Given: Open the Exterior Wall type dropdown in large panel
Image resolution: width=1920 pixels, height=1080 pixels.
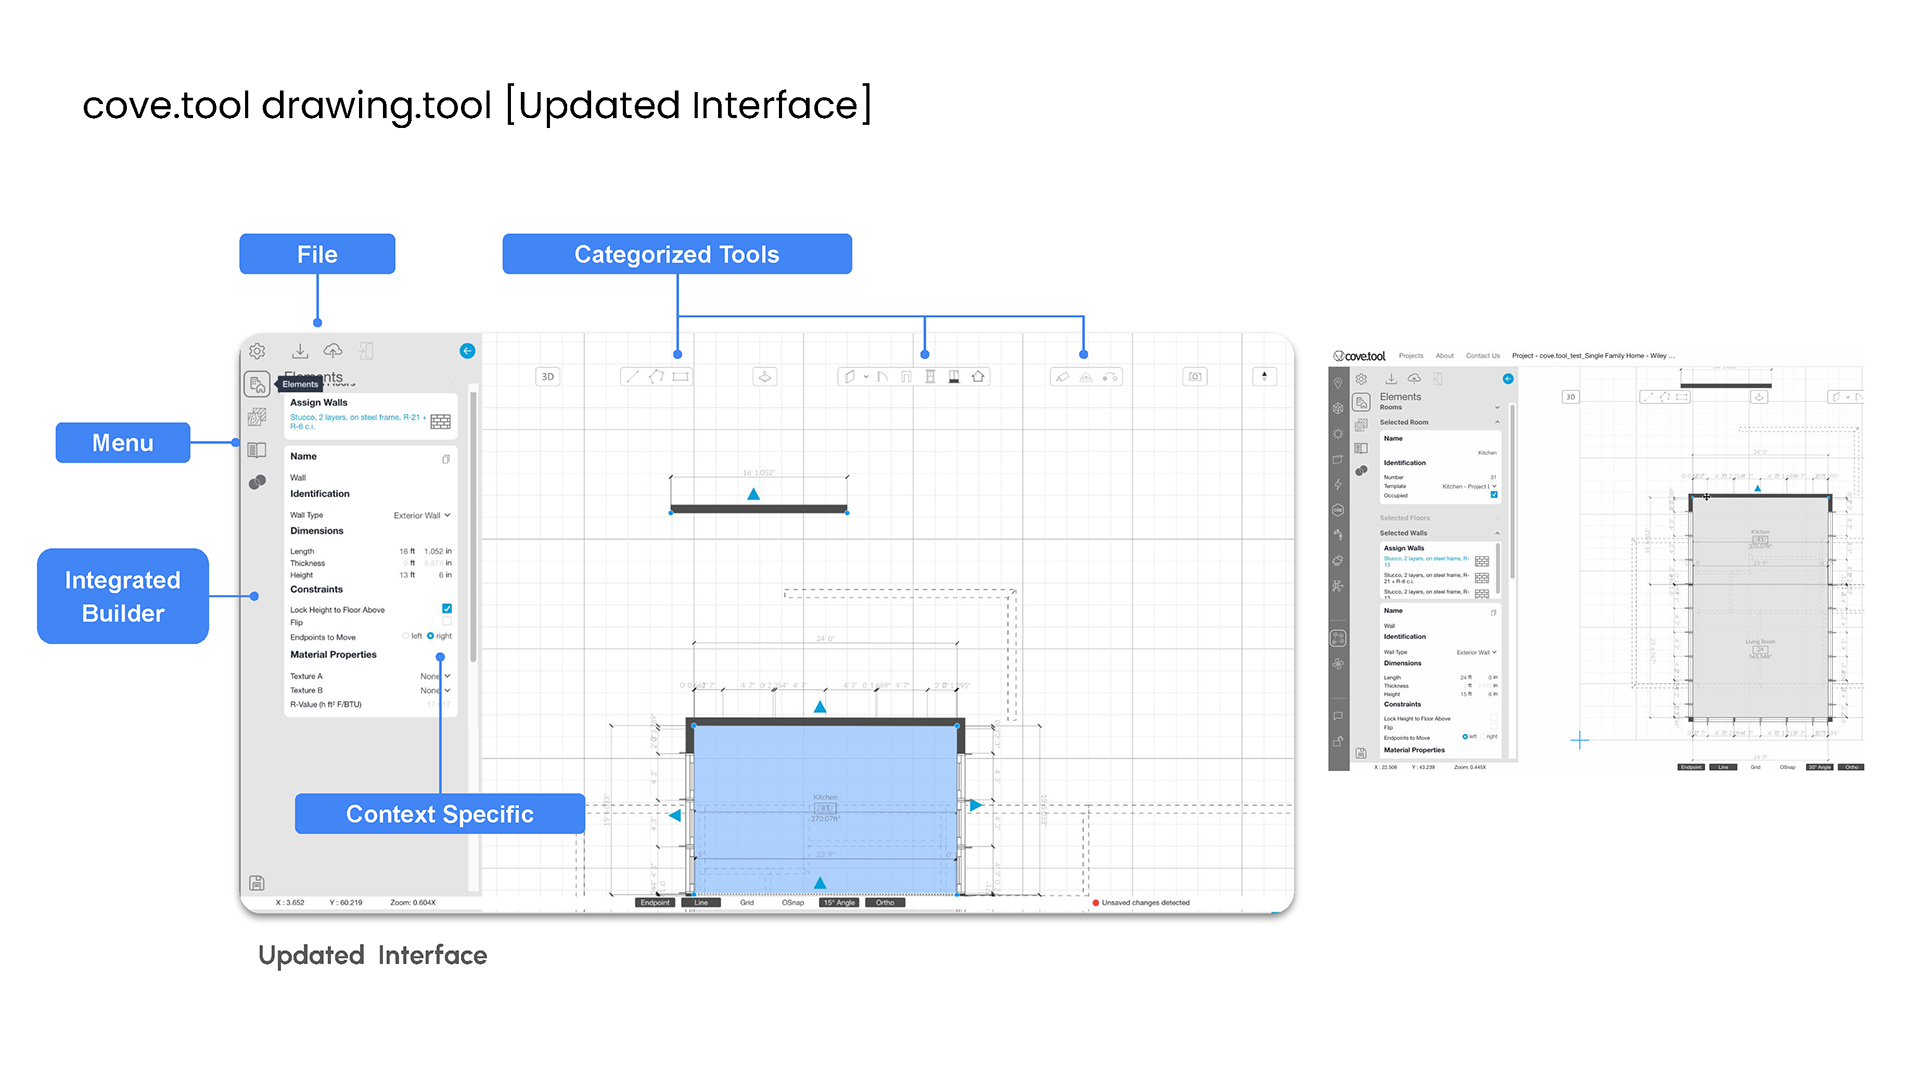Looking at the screenshot, I should 422,516.
